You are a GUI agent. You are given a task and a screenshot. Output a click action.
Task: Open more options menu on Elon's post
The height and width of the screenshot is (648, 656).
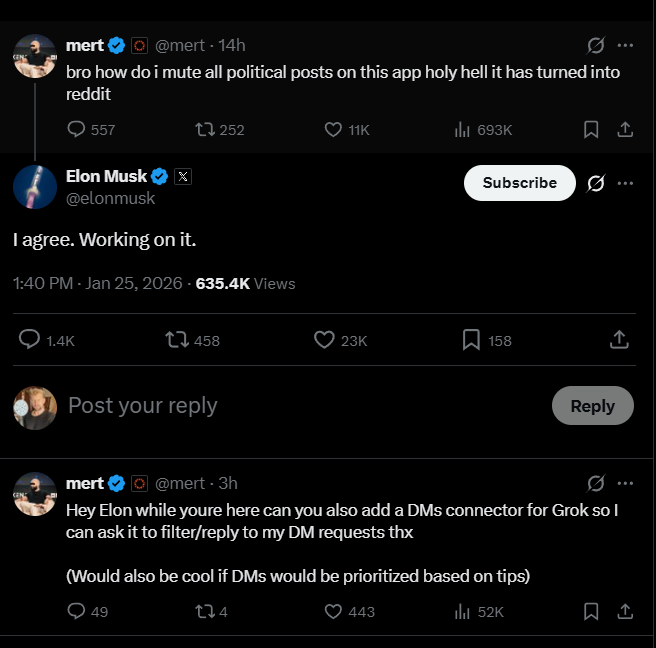625,183
